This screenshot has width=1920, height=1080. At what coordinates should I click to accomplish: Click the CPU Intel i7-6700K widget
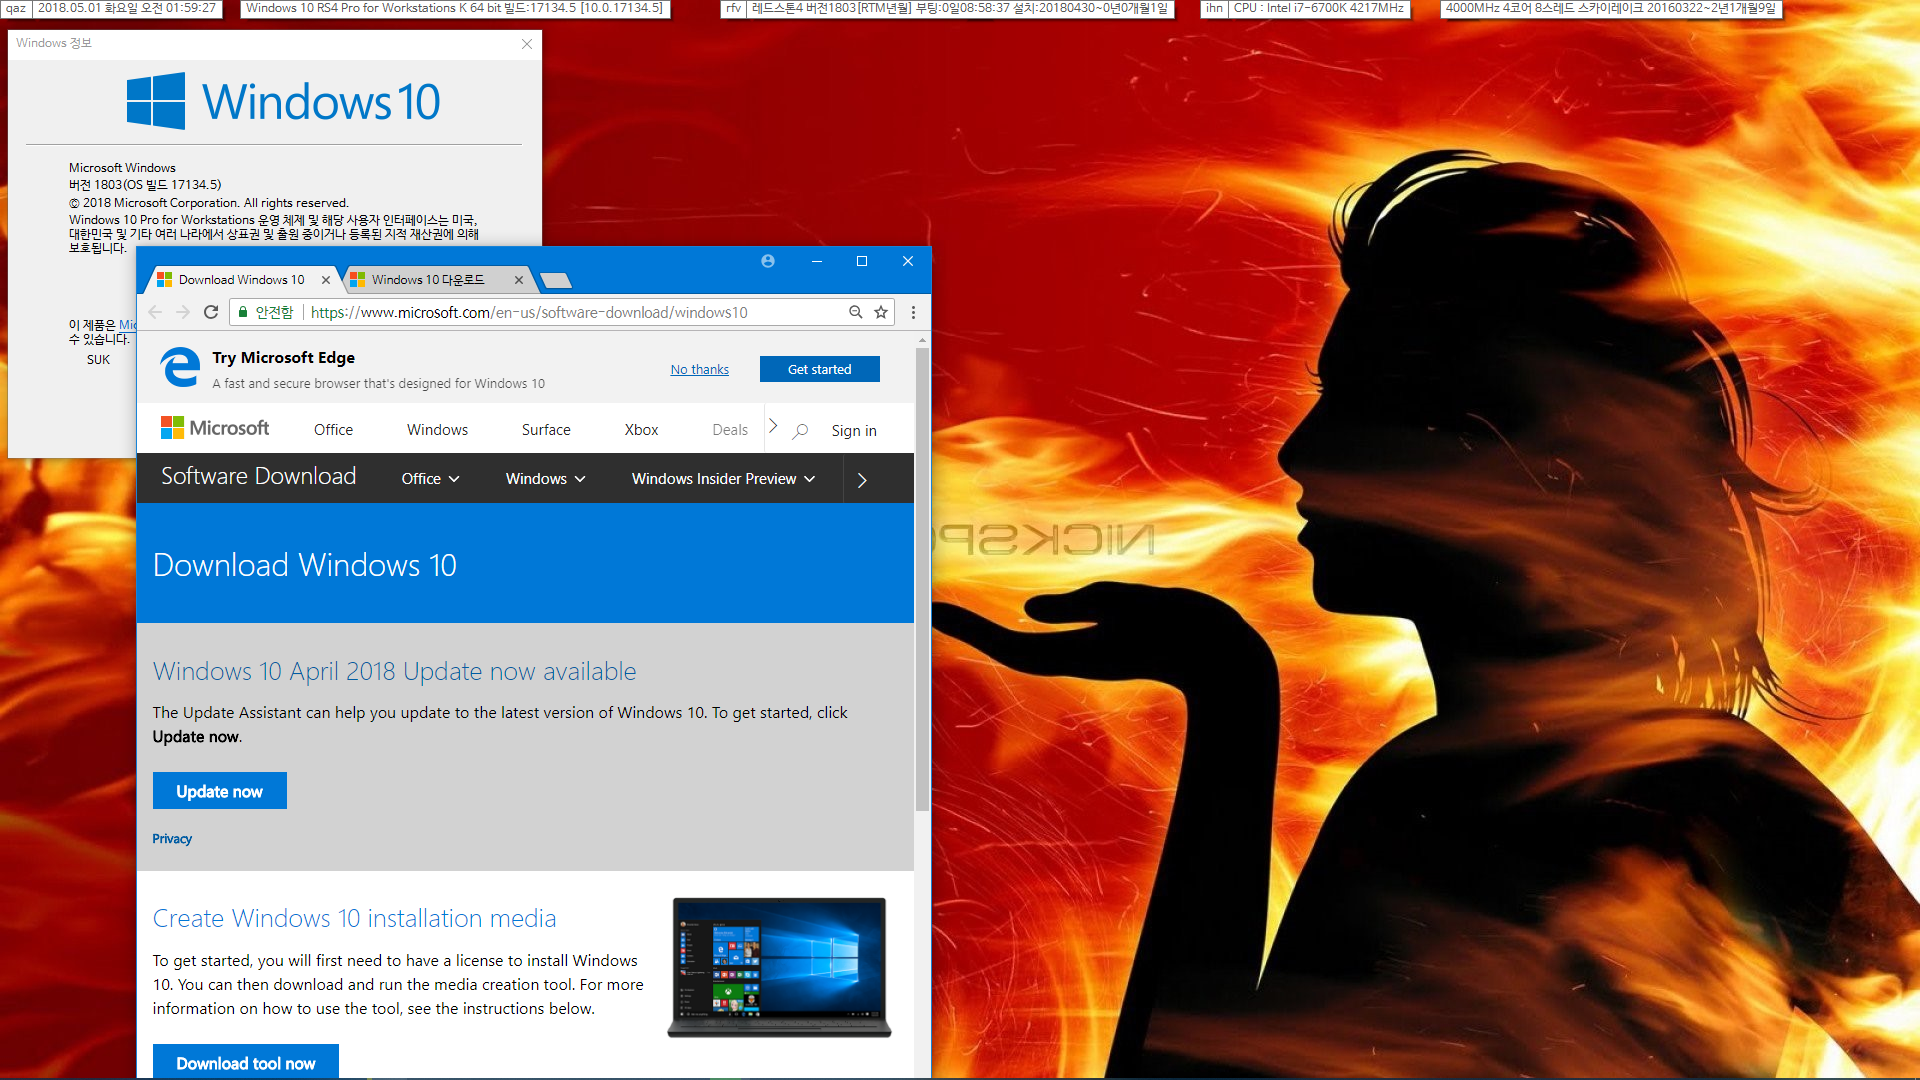(x=1318, y=8)
